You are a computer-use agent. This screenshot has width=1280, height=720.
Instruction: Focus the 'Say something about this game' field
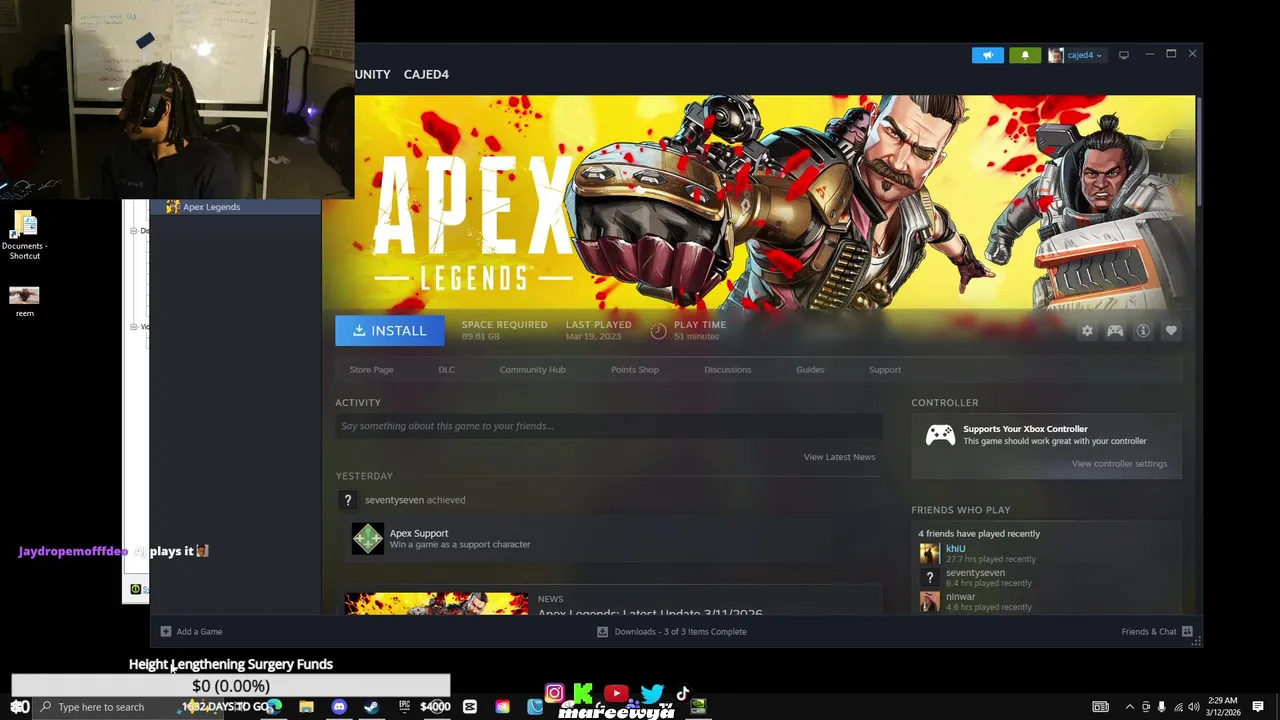point(609,426)
